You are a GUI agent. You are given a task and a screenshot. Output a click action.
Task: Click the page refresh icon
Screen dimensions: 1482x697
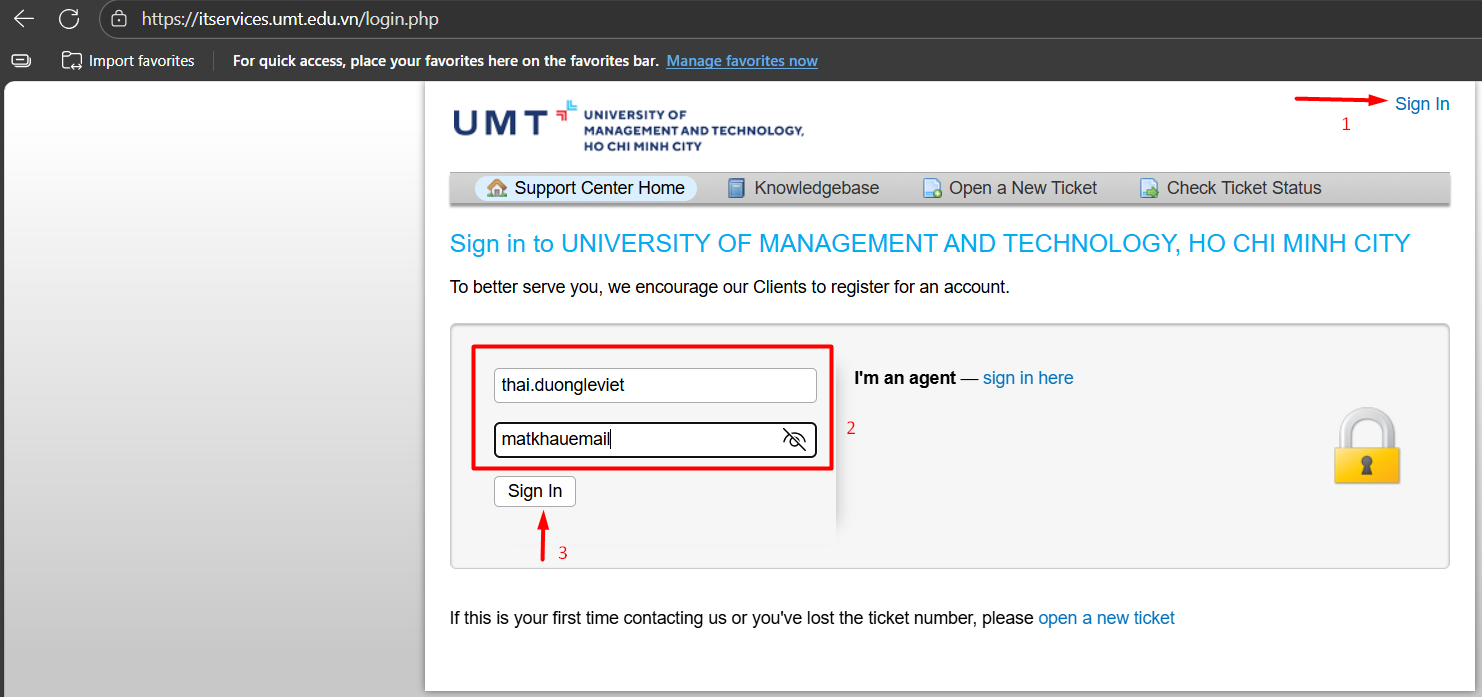pos(69,18)
